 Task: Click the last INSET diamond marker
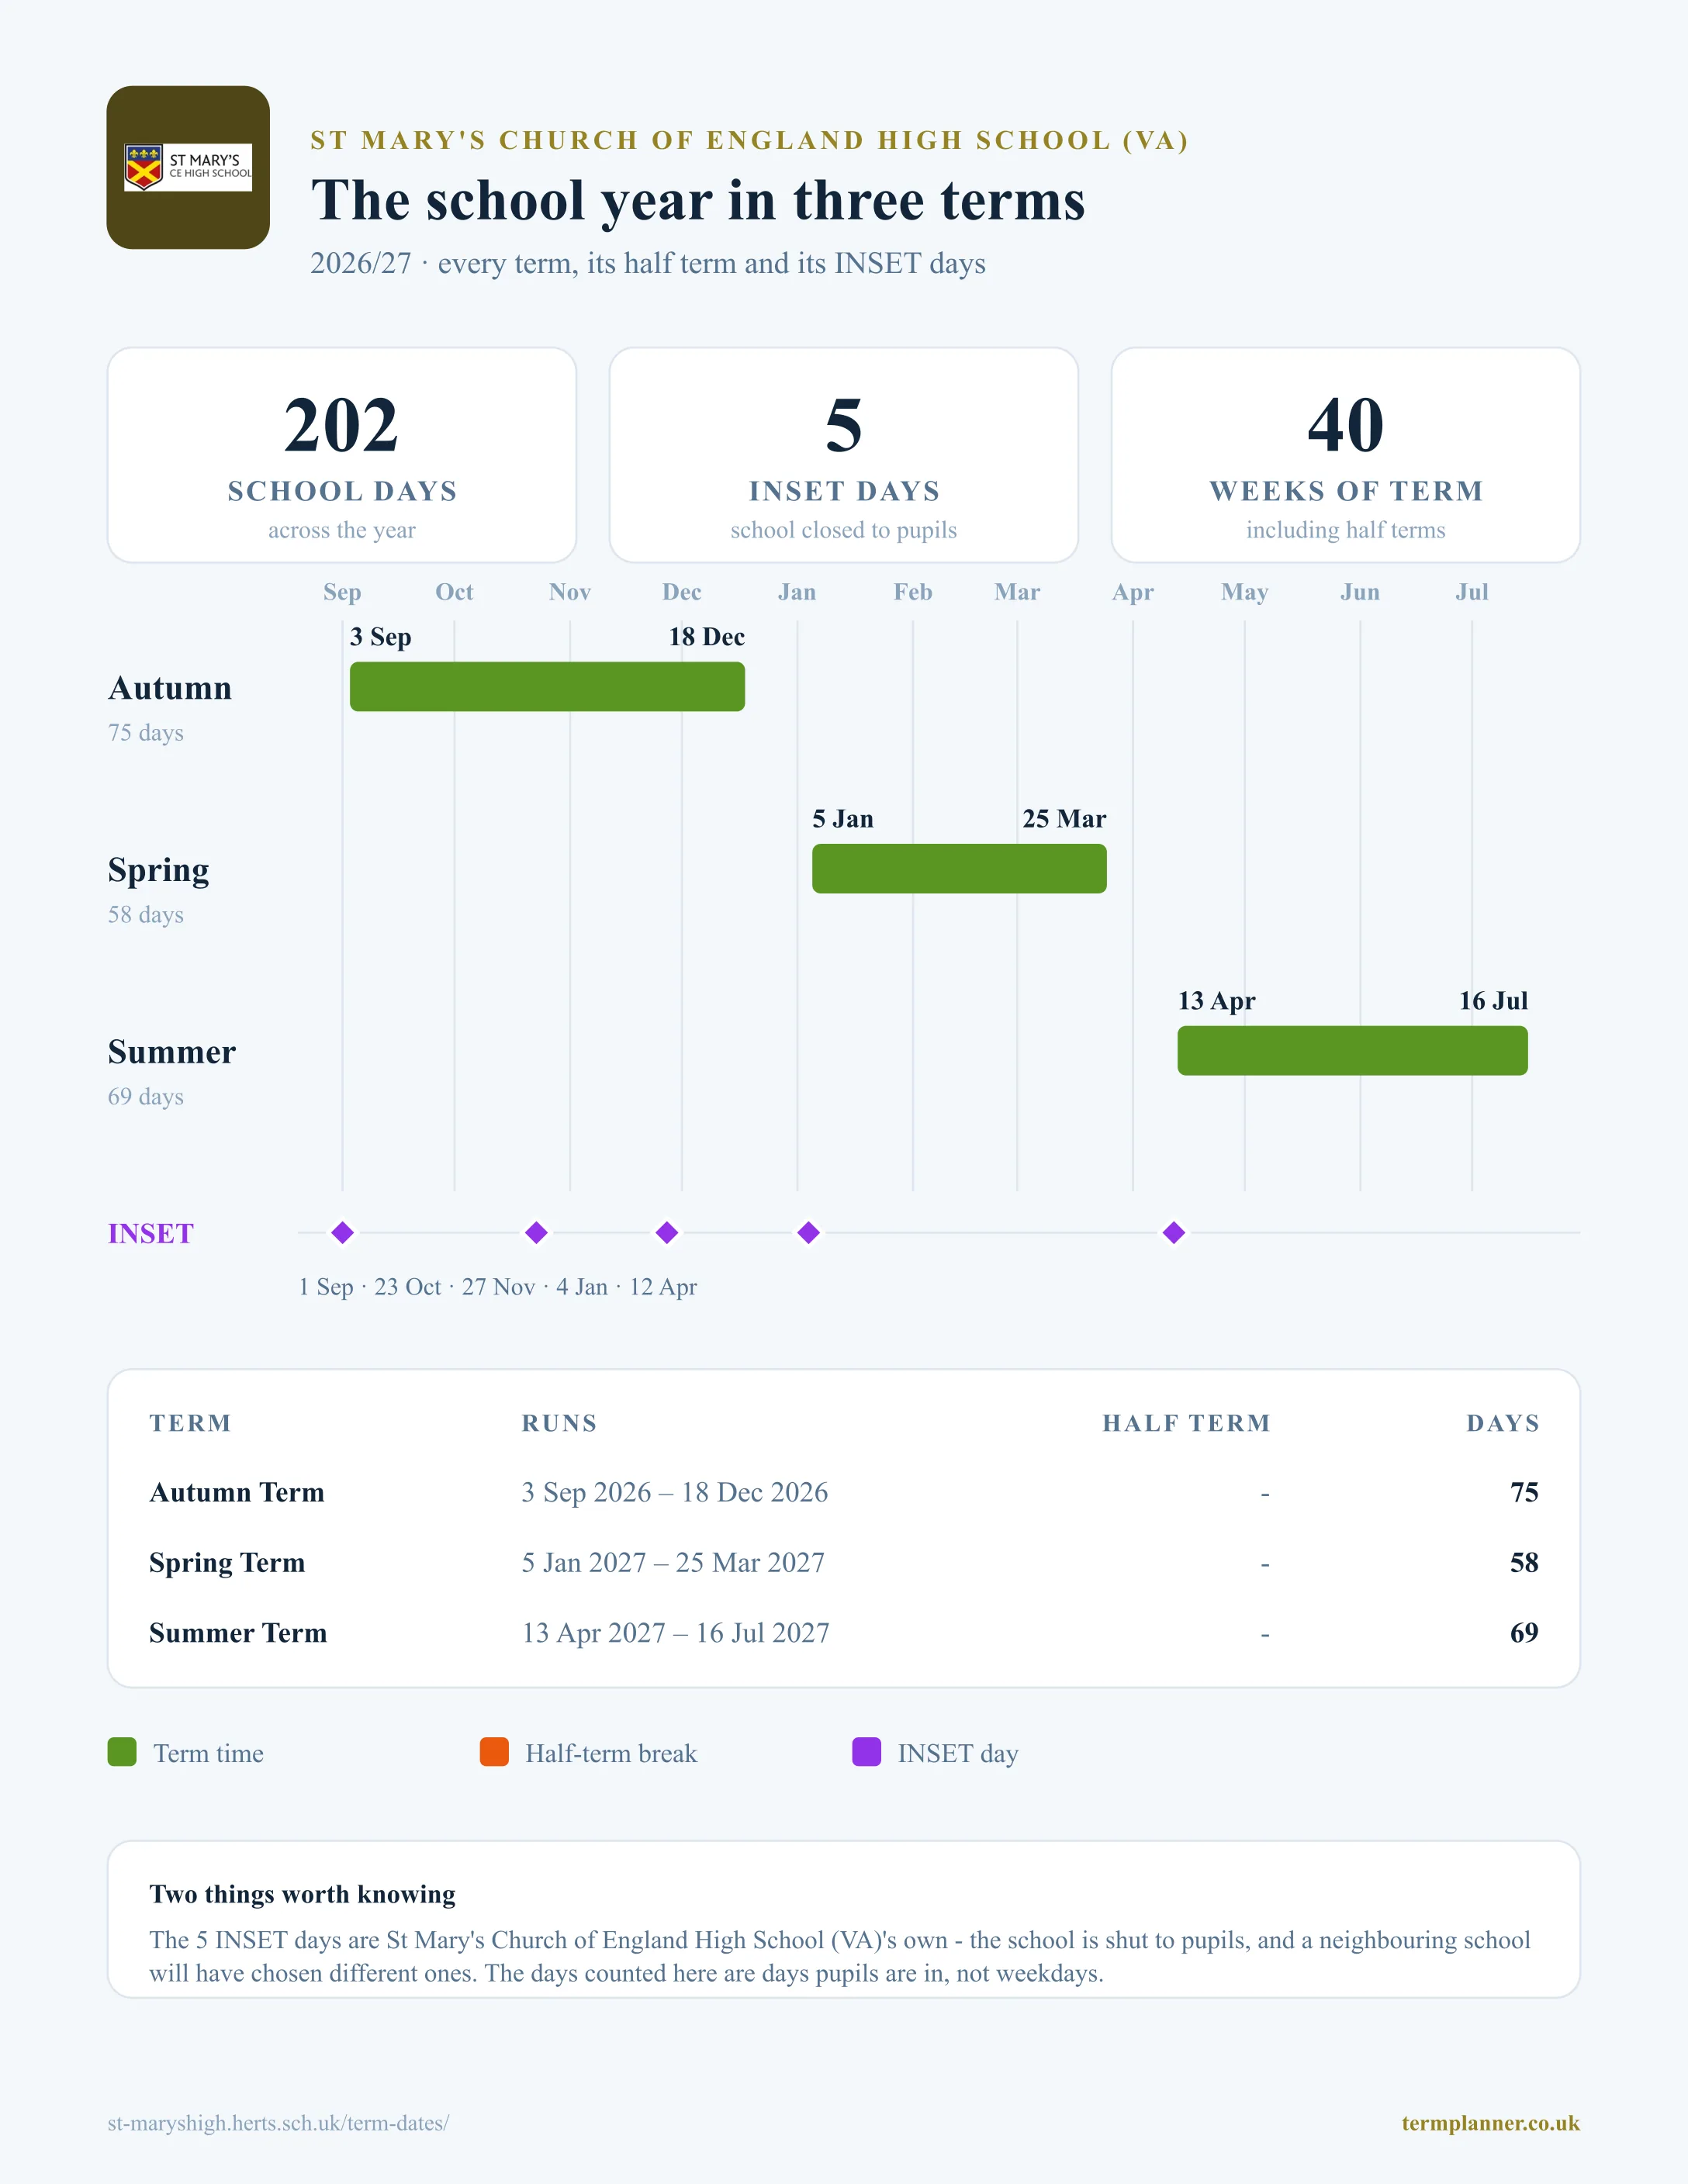pyautogui.click(x=1174, y=1232)
